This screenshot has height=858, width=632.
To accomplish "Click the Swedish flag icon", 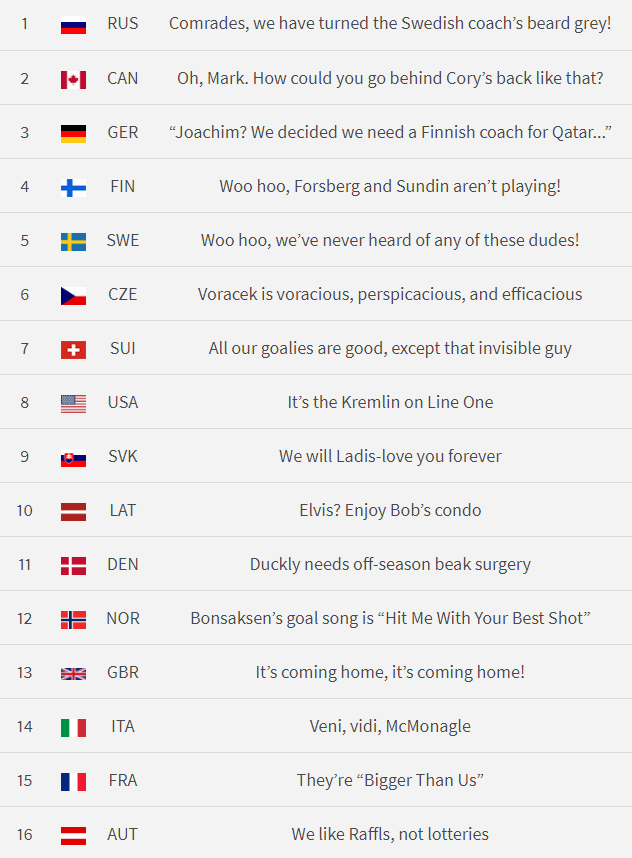I will pyautogui.click(x=73, y=240).
